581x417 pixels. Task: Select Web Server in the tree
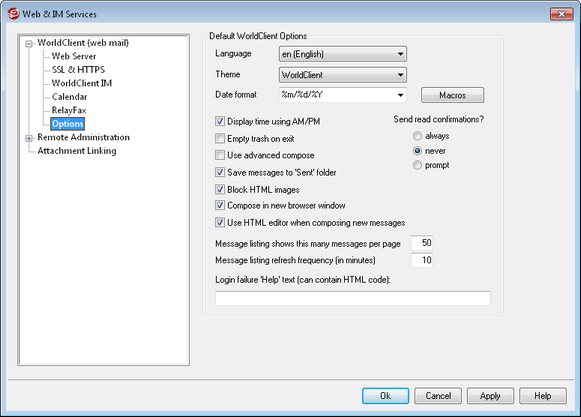coord(74,56)
